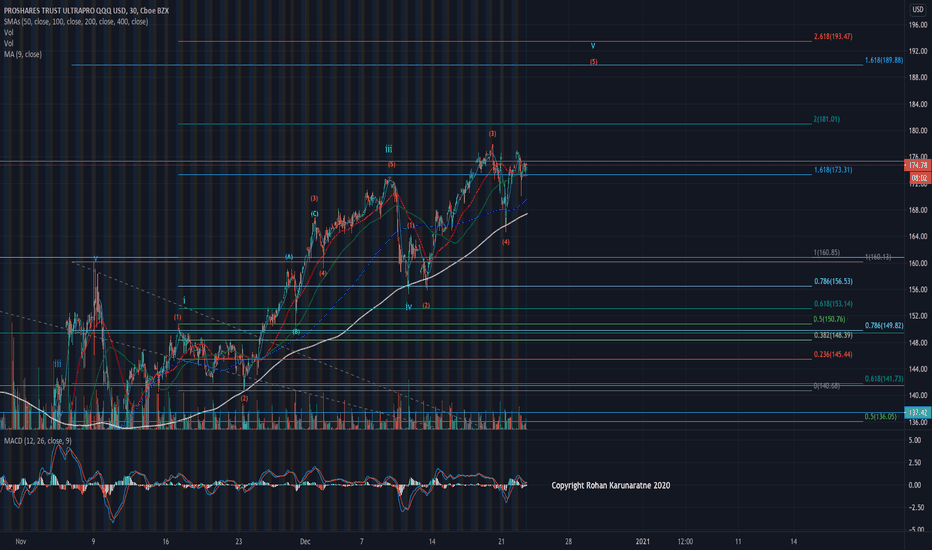Screen dimensions: 932x550
Task: Click the 0.5(150.76) Fibonacci label
Action: (829, 319)
